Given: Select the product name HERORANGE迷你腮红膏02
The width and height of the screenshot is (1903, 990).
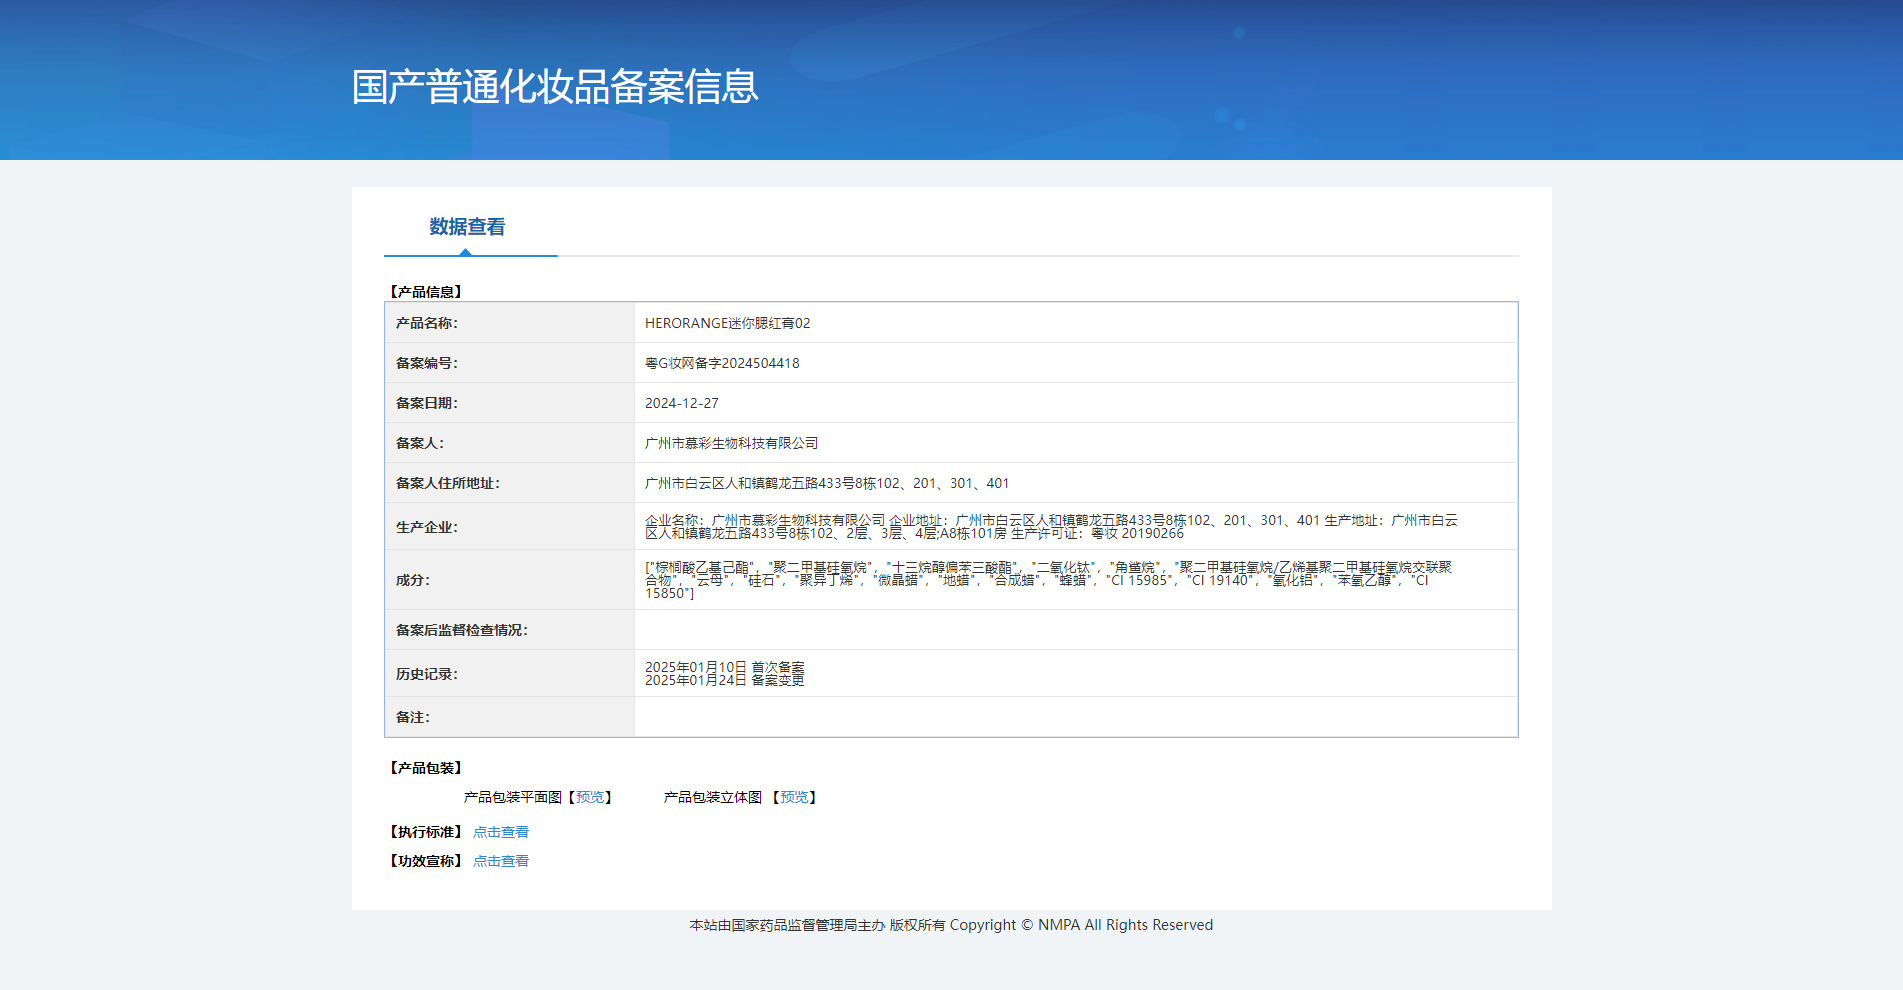Looking at the screenshot, I should [x=727, y=323].
